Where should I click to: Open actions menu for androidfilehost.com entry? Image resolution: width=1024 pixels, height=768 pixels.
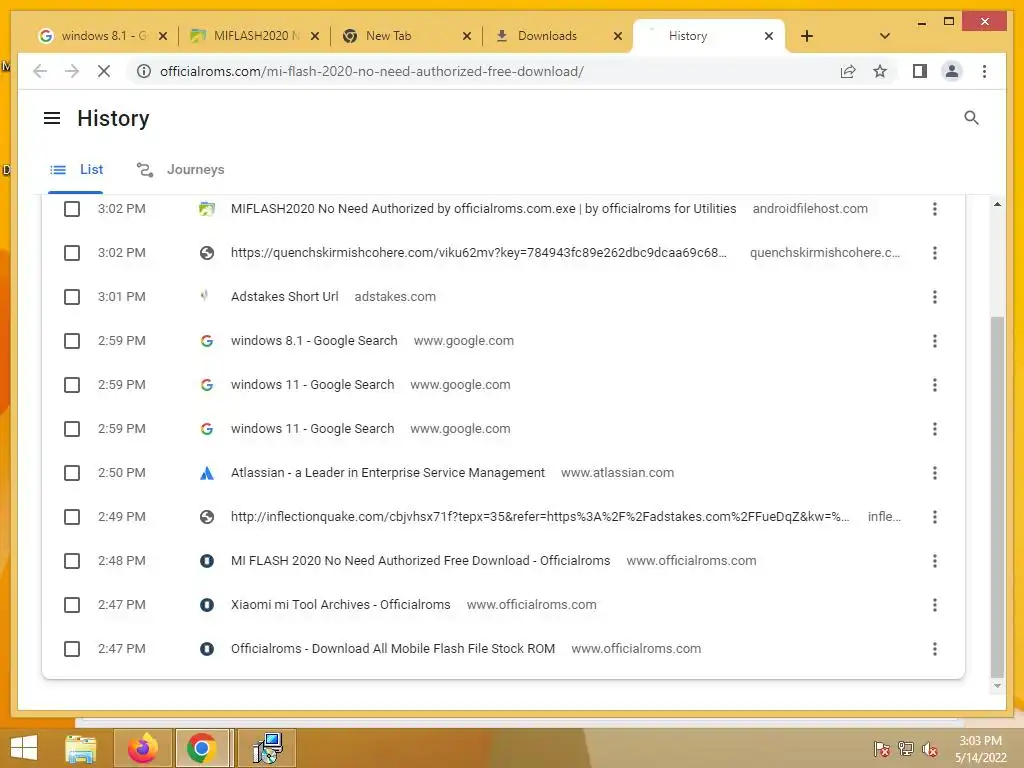(x=935, y=209)
